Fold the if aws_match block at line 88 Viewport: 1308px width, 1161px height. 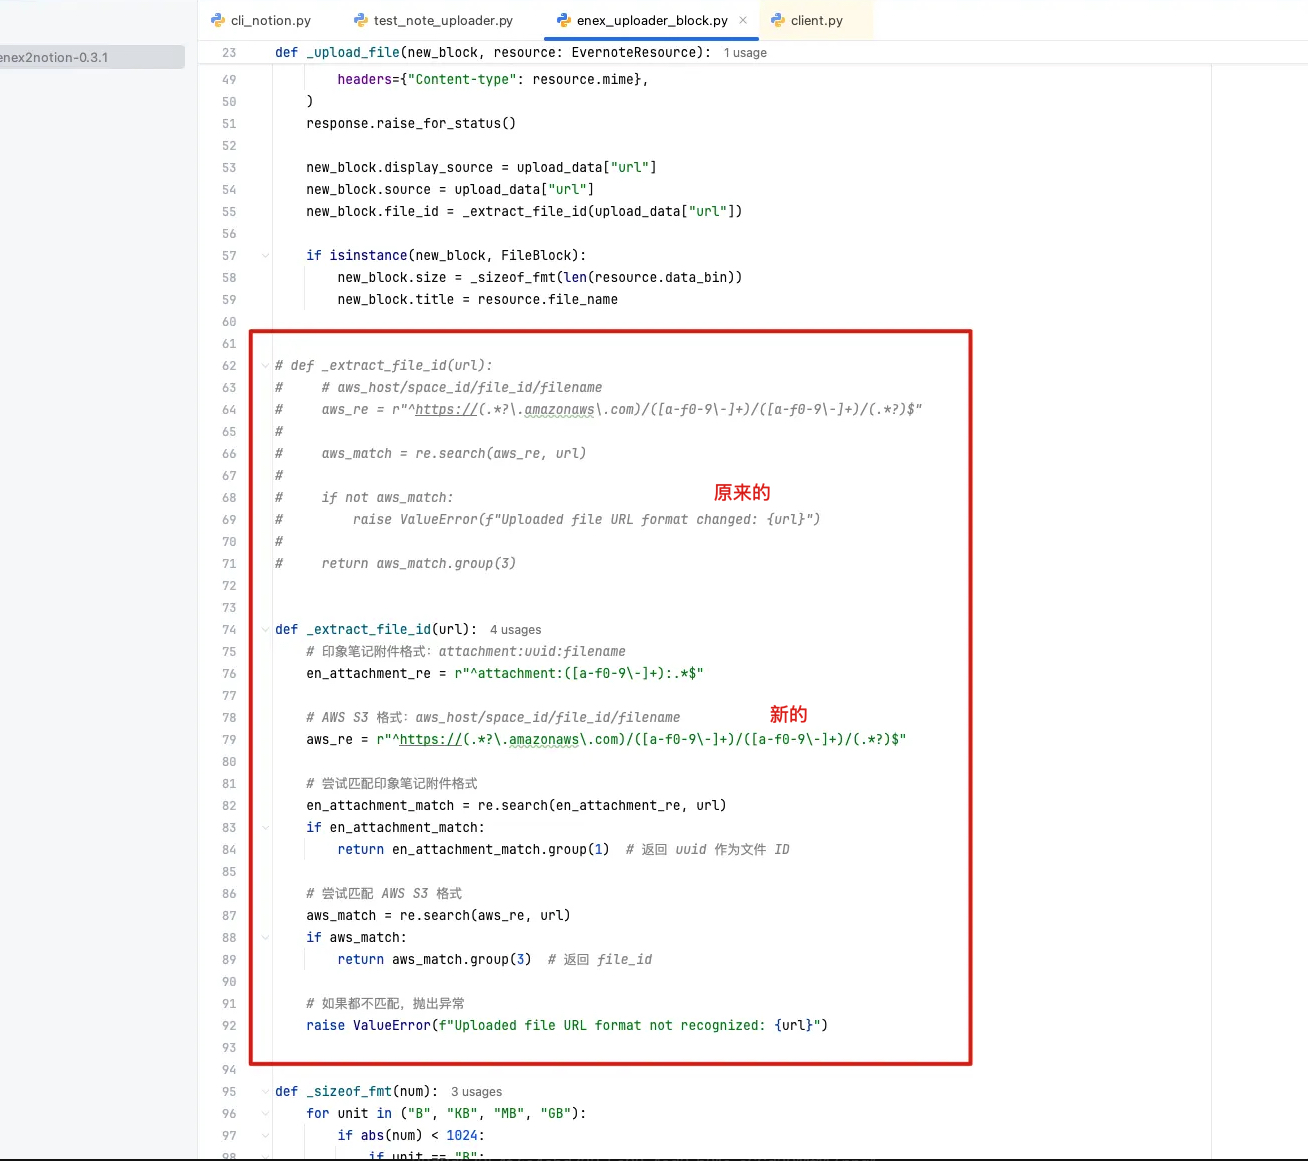[265, 938]
